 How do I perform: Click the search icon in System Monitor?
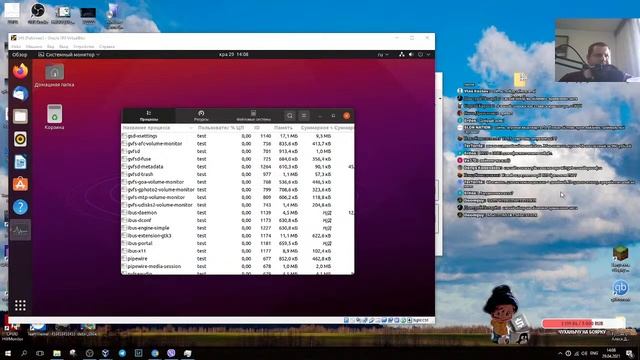[290, 116]
